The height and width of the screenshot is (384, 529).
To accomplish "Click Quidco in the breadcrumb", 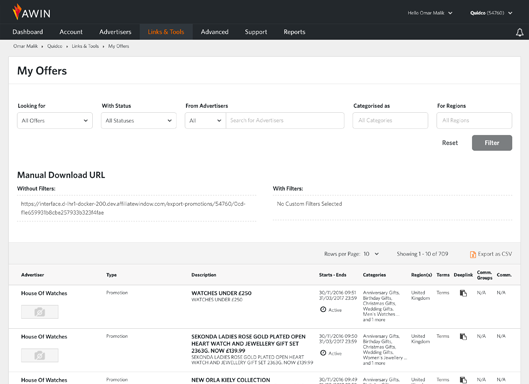I will 55,46.
